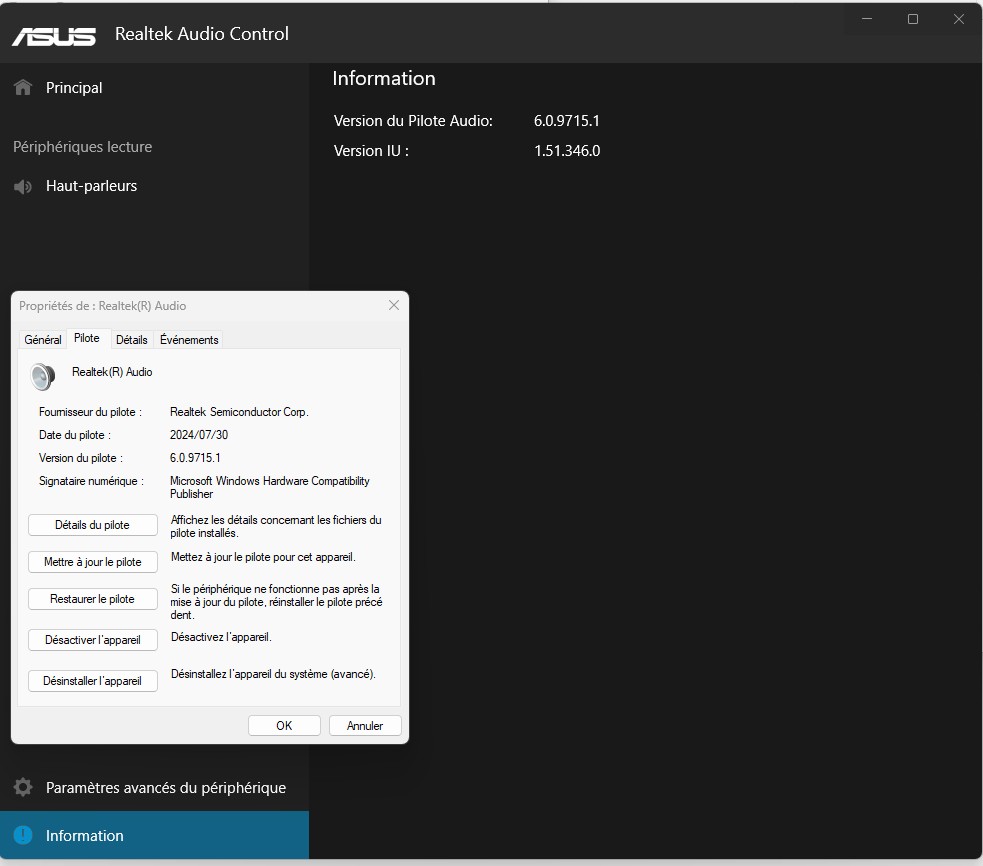Screen dimensions: 983x866
Task: Go to the Événements tab
Action: tap(189, 340)
